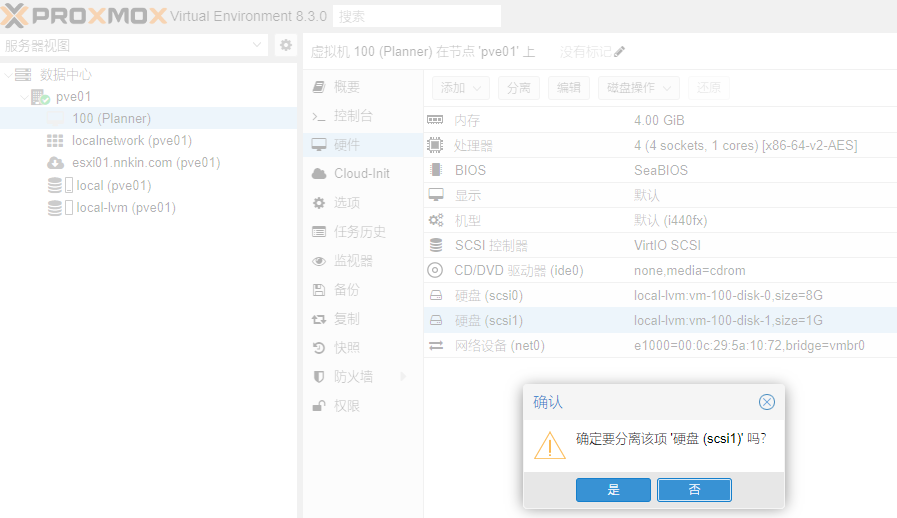
Task: Collapse the 数据中心 tree node
Action: 9,75
